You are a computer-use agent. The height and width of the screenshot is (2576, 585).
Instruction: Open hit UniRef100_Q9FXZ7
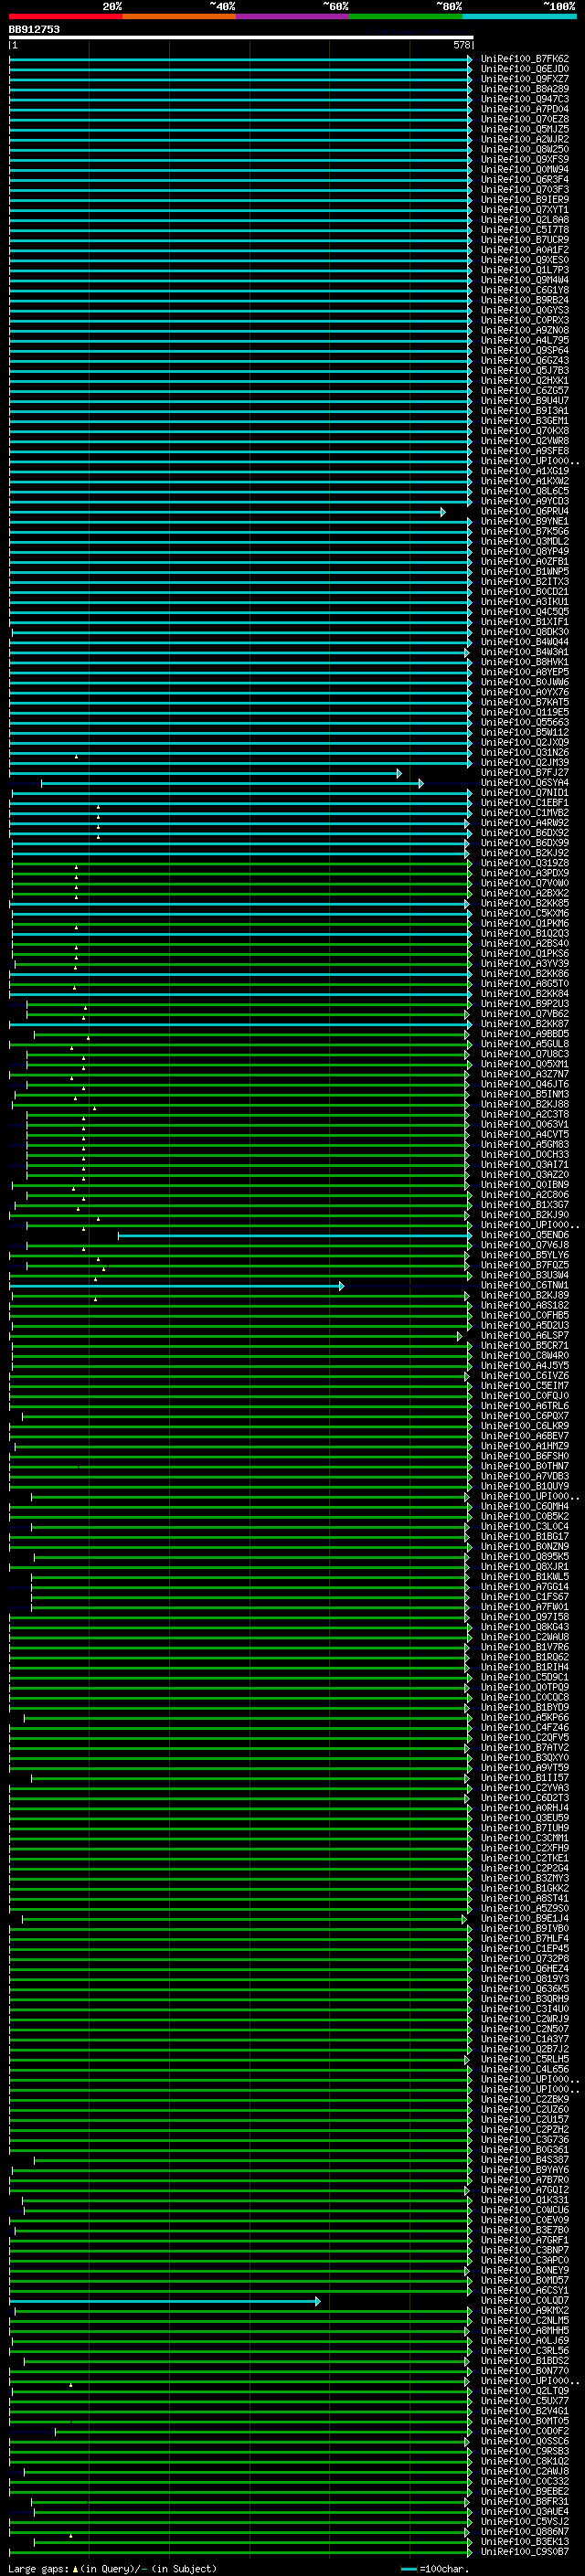point(525,79)
